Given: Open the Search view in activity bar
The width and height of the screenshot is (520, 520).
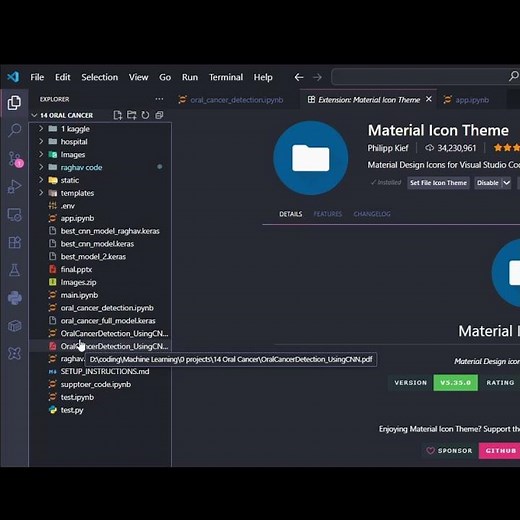Looking at the screenshot, I should click(x=14, y=130).
